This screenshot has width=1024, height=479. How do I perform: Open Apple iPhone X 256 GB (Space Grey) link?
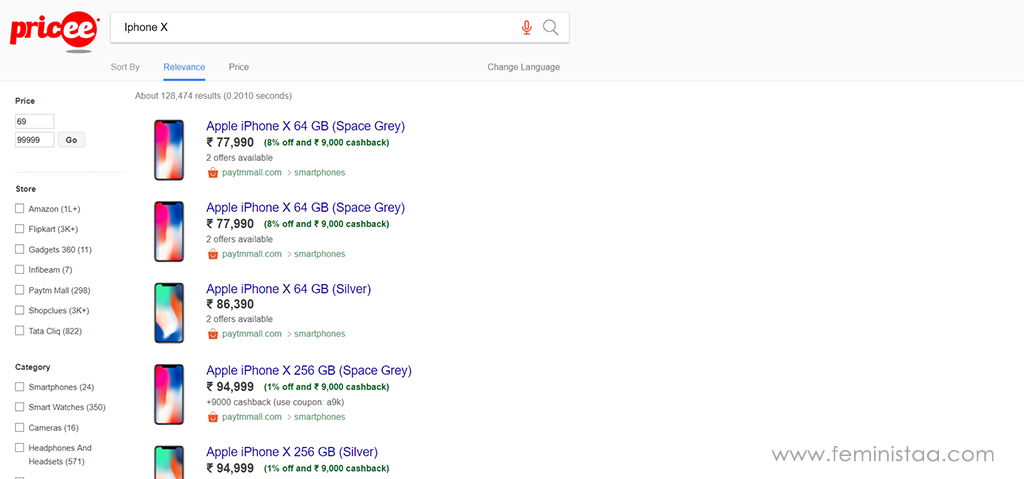point(309,371)
